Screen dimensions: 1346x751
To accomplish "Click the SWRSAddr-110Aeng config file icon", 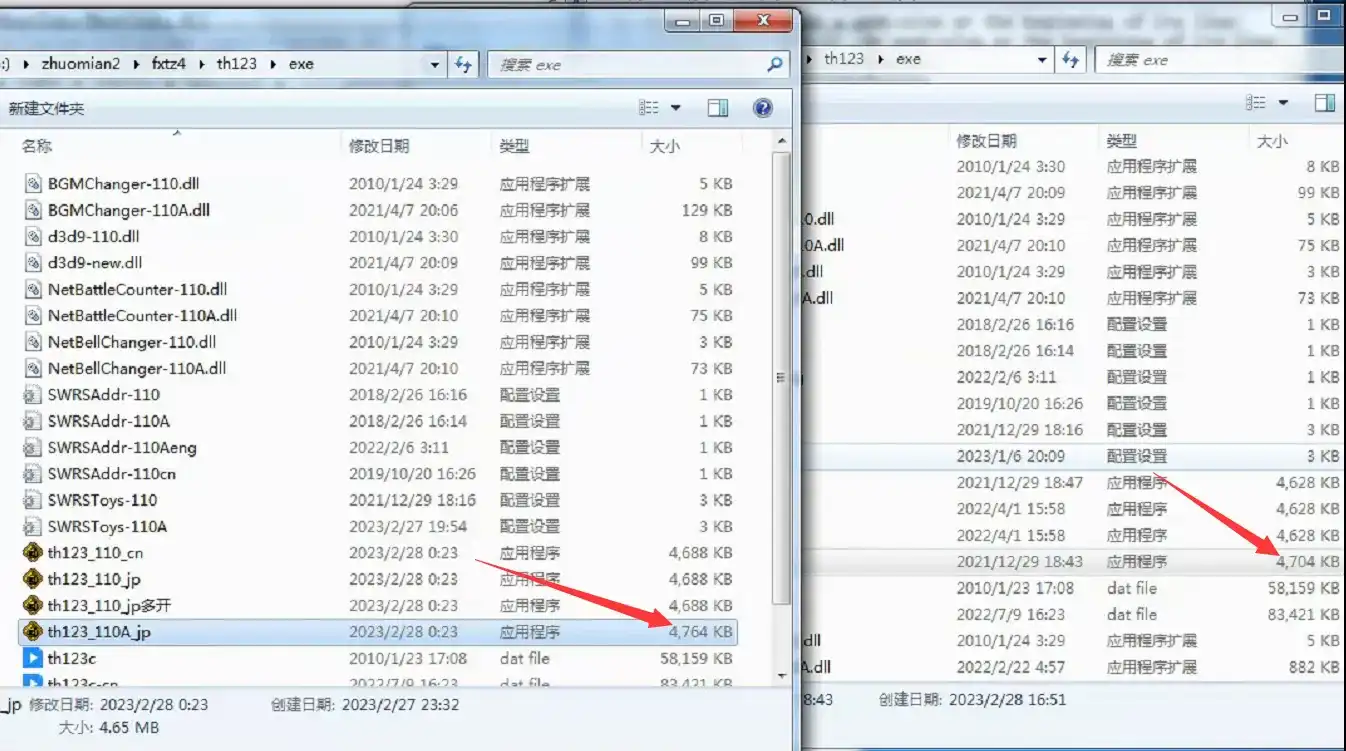I will tap(33, 447).
